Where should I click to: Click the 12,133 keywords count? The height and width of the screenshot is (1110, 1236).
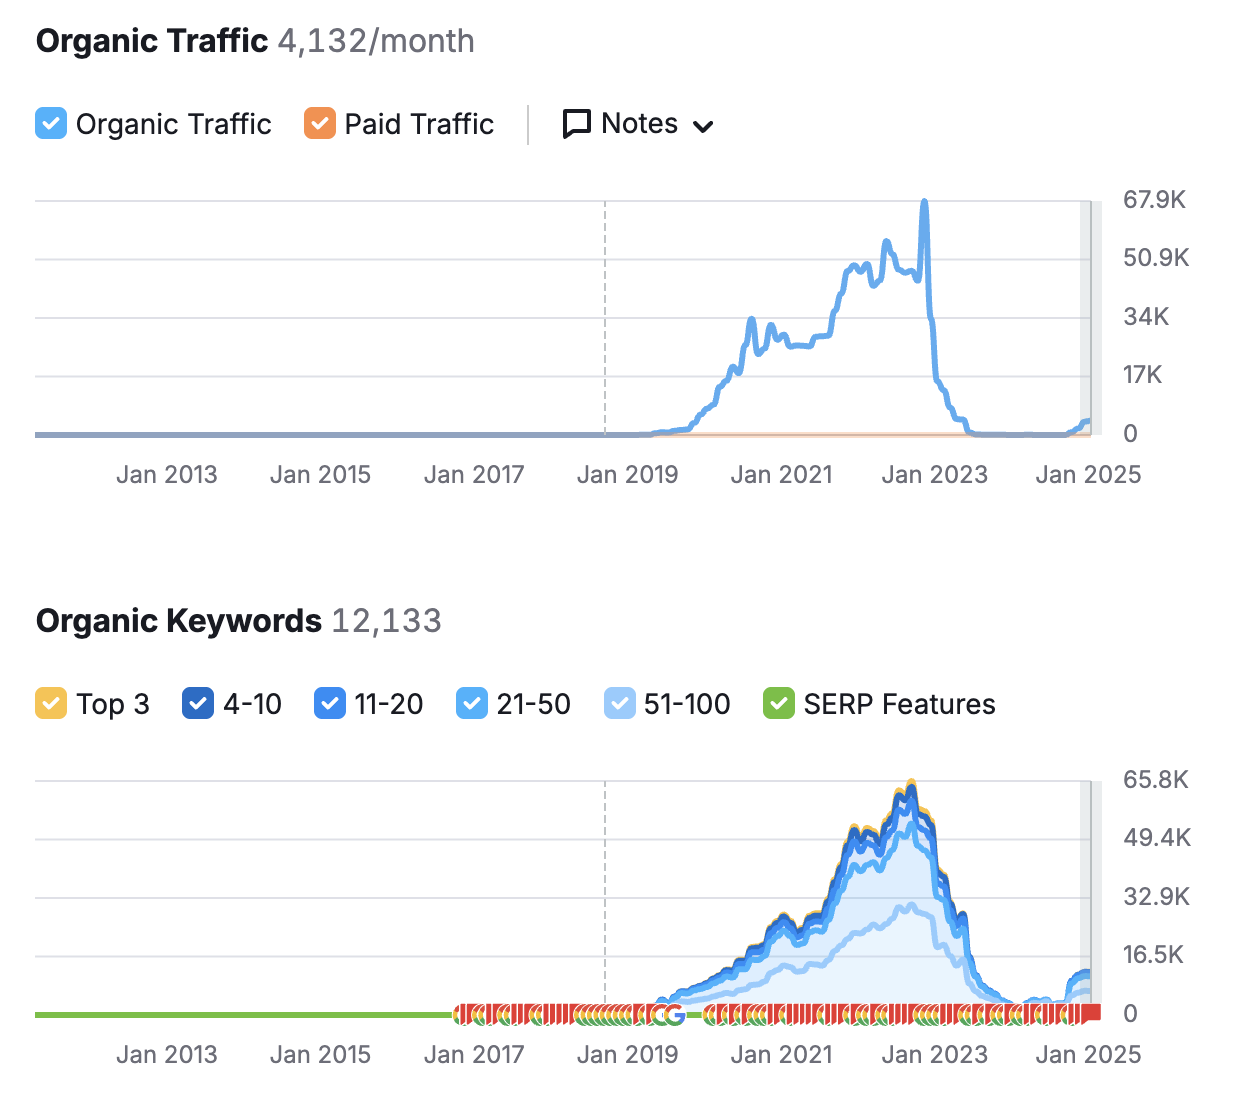click(386, 621)
